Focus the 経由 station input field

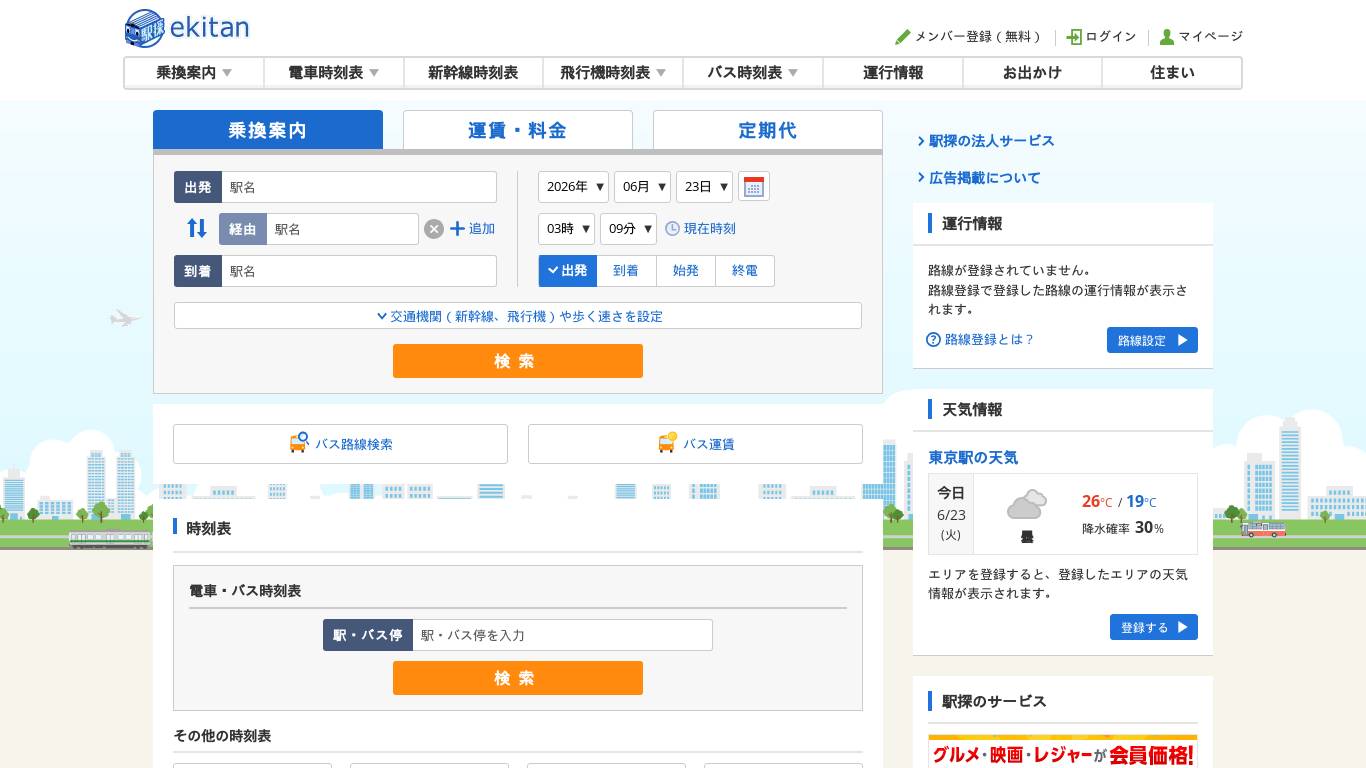[x=342, y=229]
